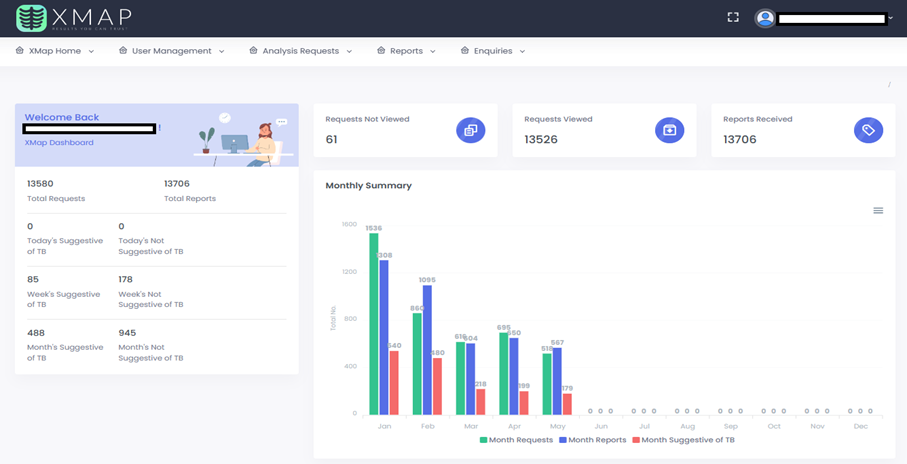Click the user profile avatar

(765, 18)
